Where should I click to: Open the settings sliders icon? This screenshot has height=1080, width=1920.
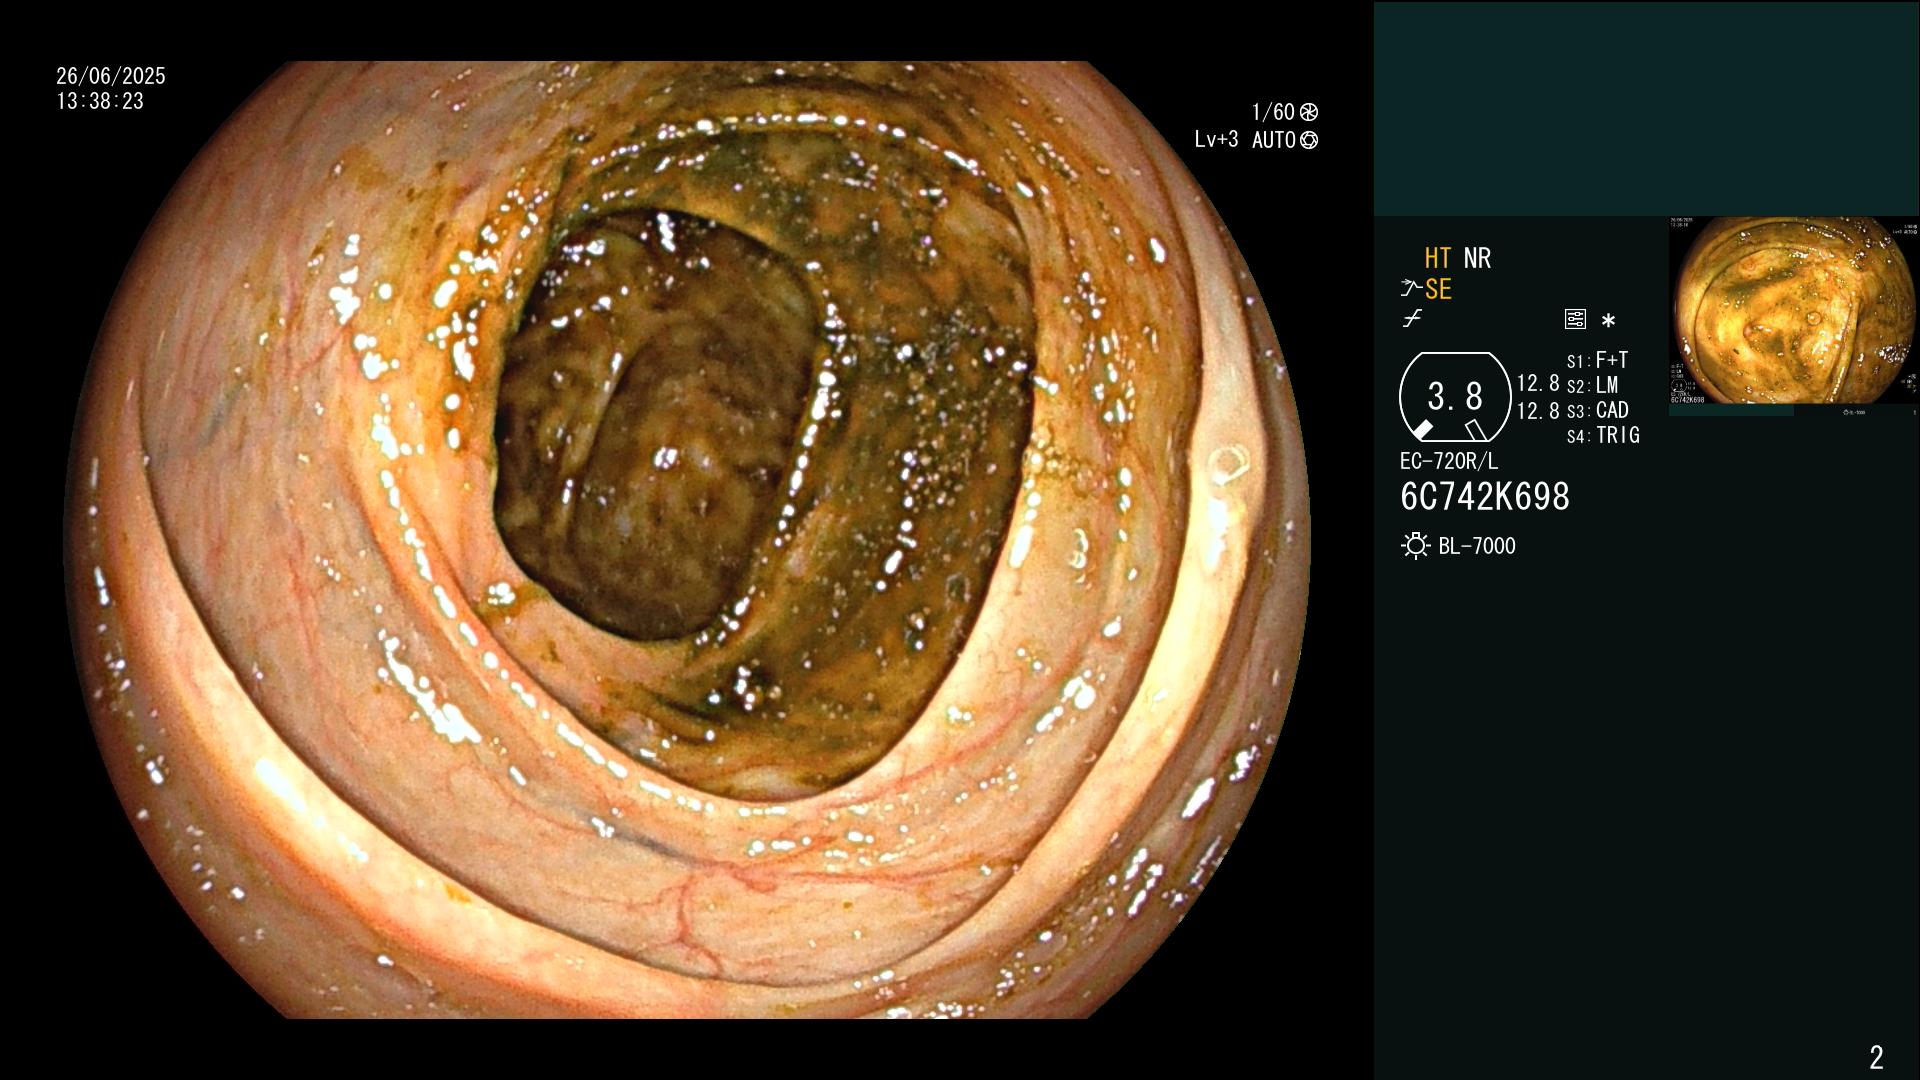point(1575,319)
